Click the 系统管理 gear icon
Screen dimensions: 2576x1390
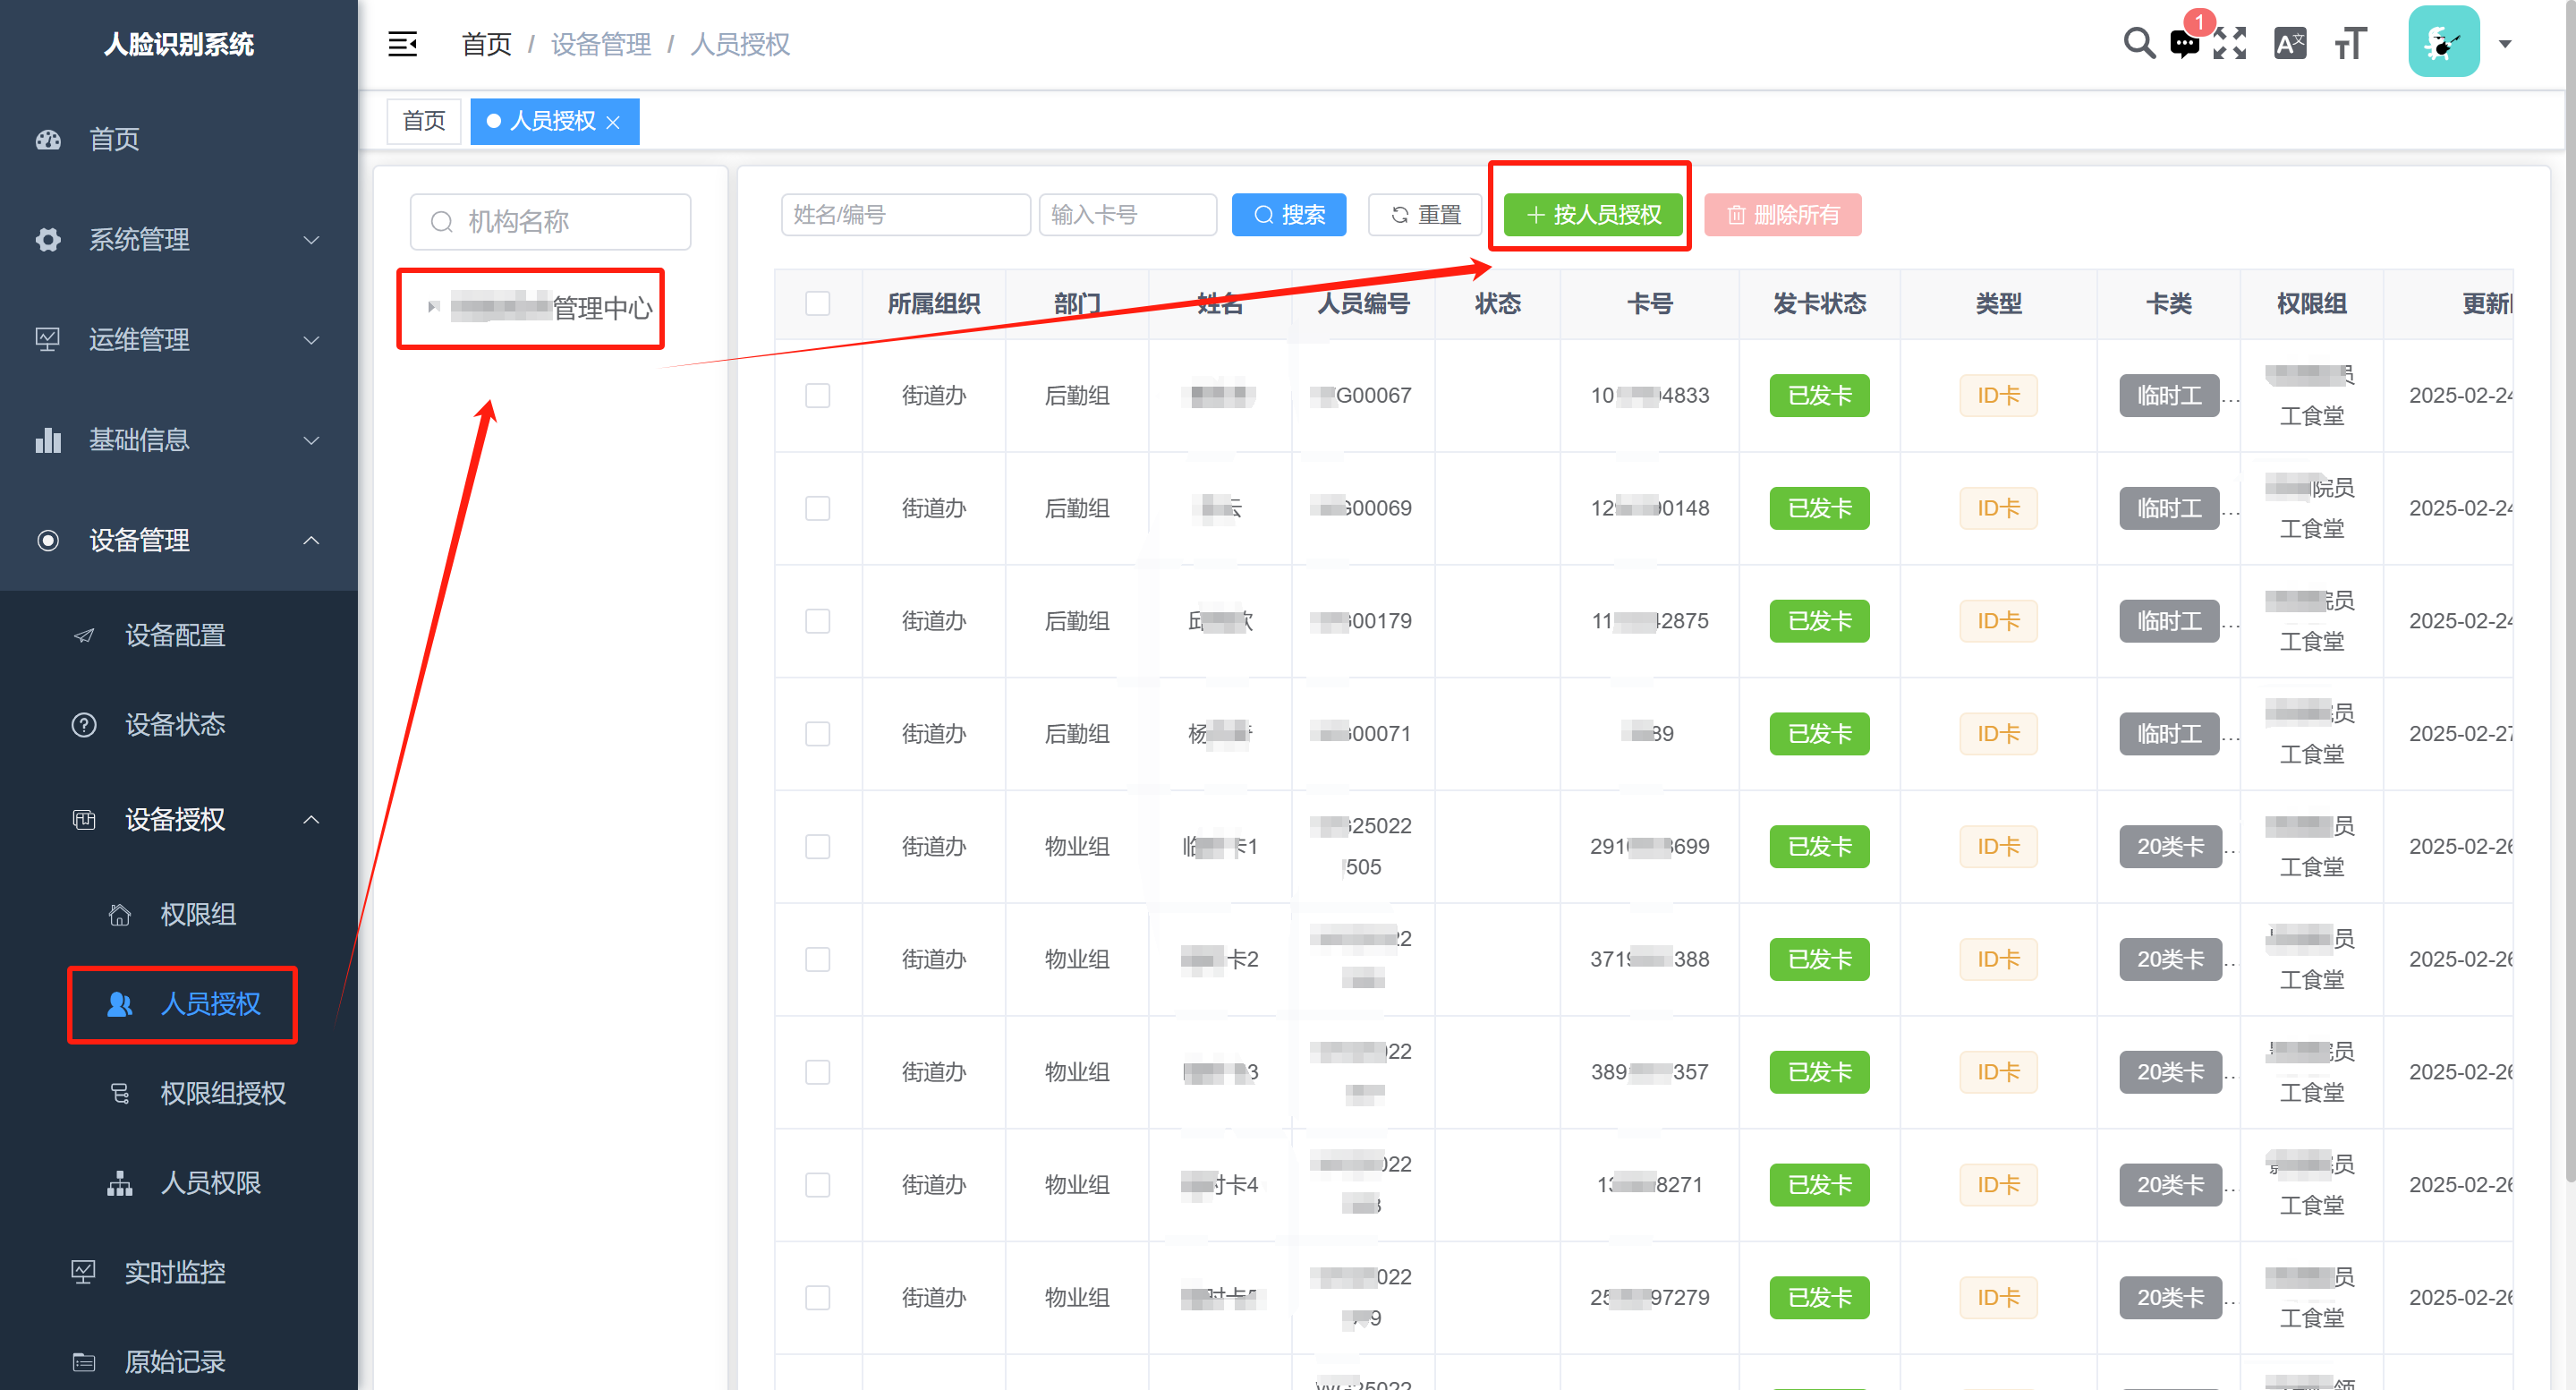pyautogui.click(x=48, y=240)
